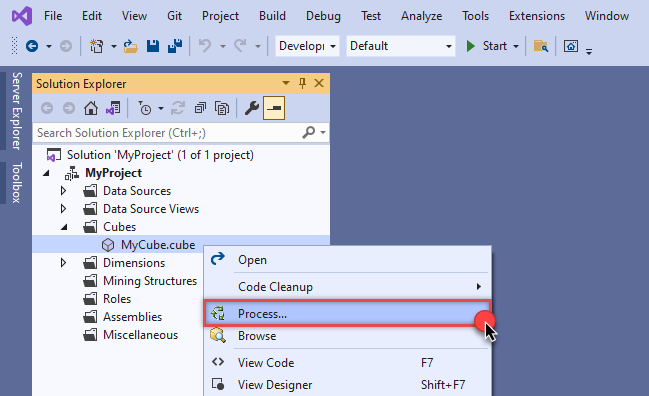The image size is (649, 396).
Task: Click the search magnifier in Solution Explorer
Action: (x=308, y=132)
